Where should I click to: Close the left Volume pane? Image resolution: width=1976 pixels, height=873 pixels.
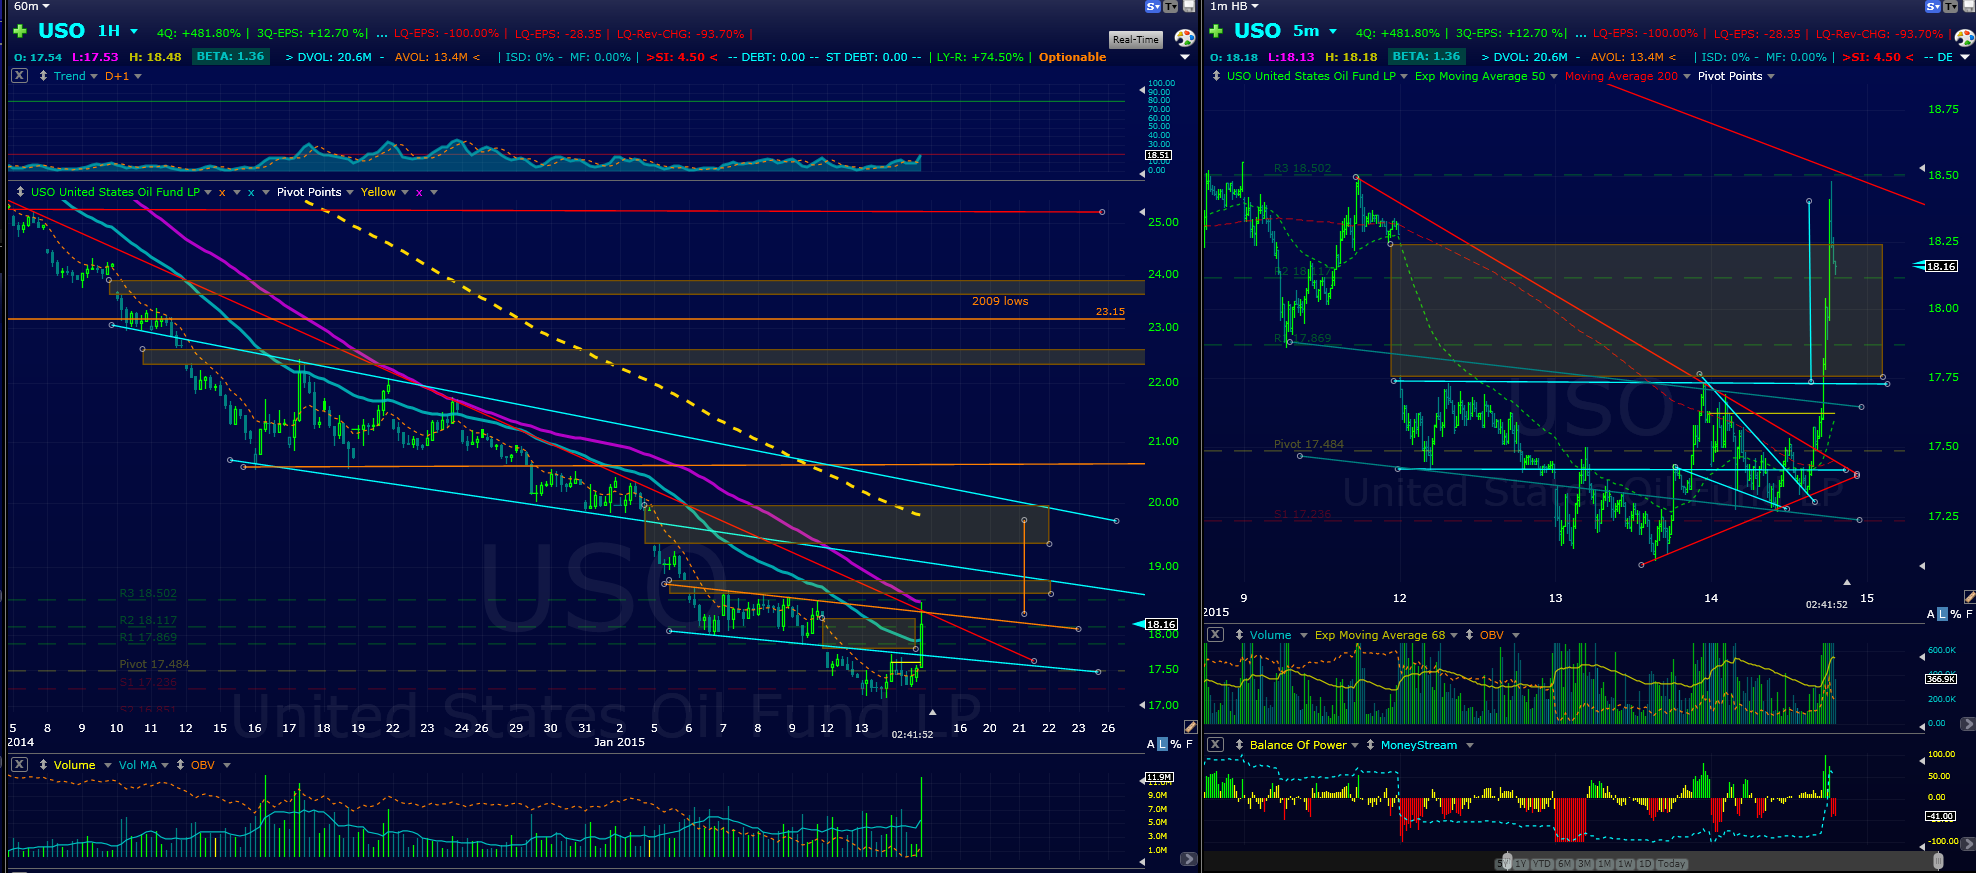coord(19,765)
